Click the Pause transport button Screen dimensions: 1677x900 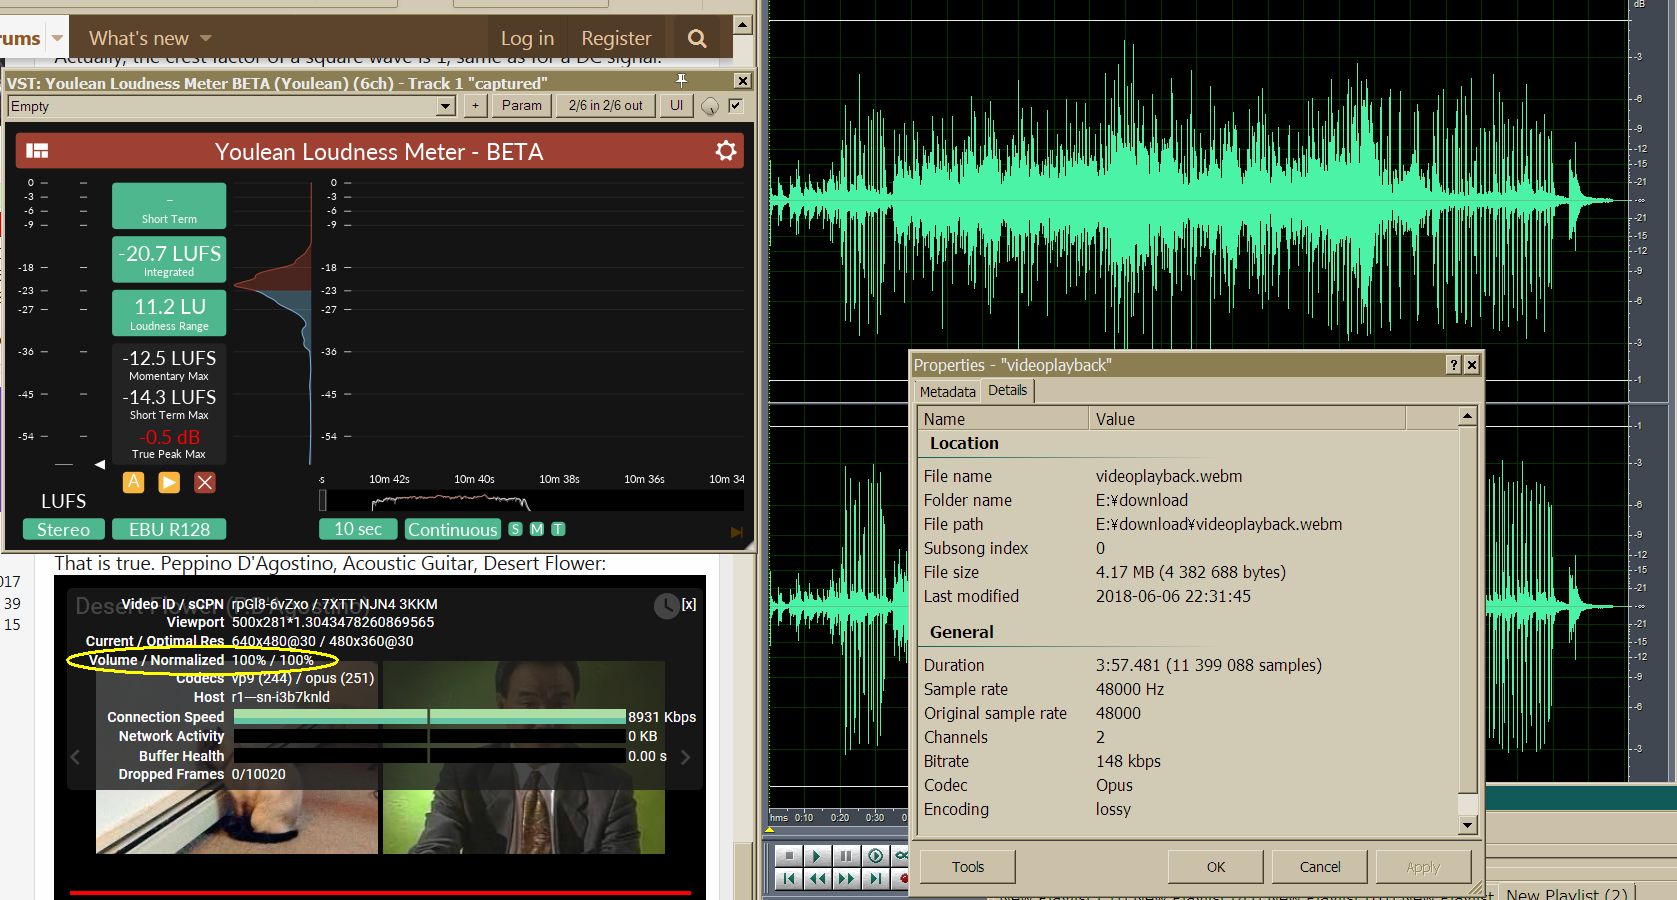pos(846,855)
